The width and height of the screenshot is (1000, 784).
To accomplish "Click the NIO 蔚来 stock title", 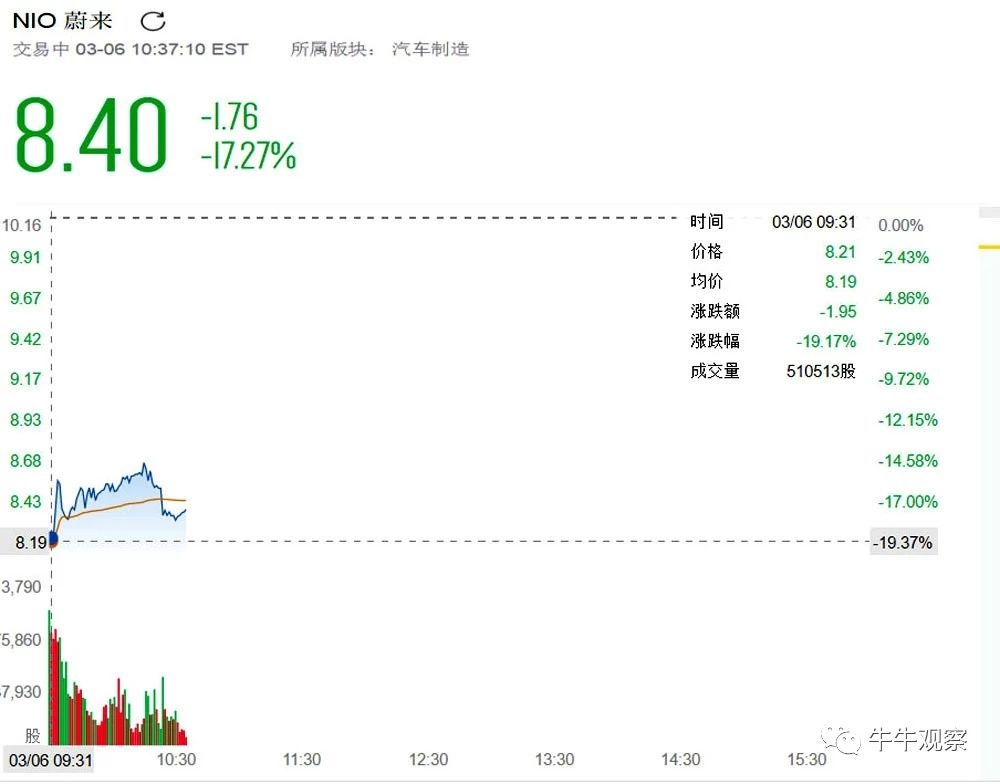I will [x=62, y=21].
